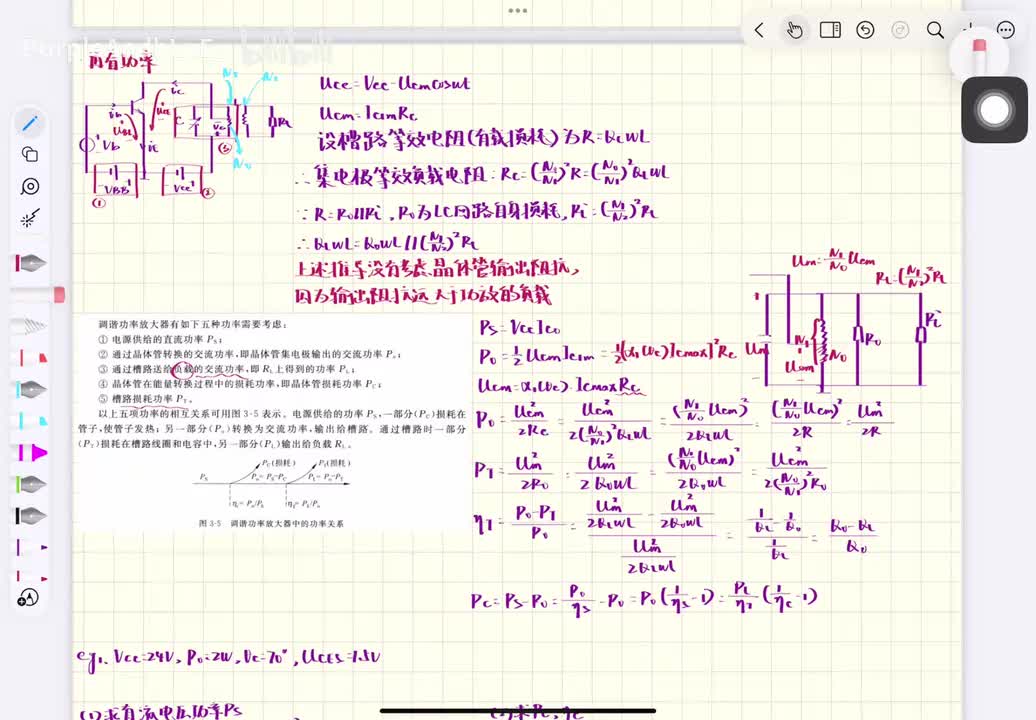Pick the grey hatched pencil tool

tap(30, 326)
